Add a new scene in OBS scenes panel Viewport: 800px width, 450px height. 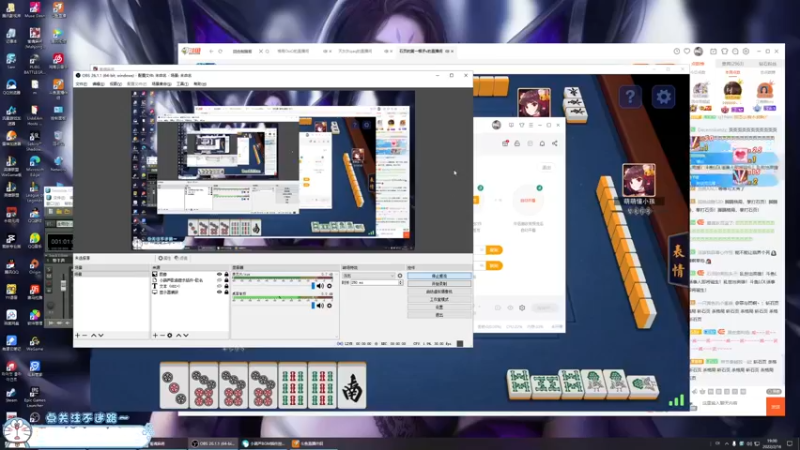coord(78,335)
